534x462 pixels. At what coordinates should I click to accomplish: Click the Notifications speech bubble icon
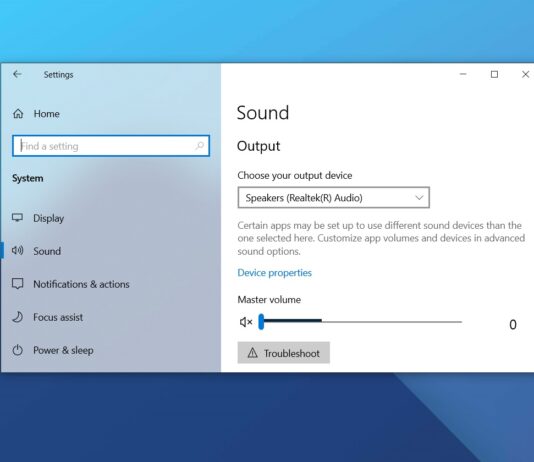coord(17,283)
